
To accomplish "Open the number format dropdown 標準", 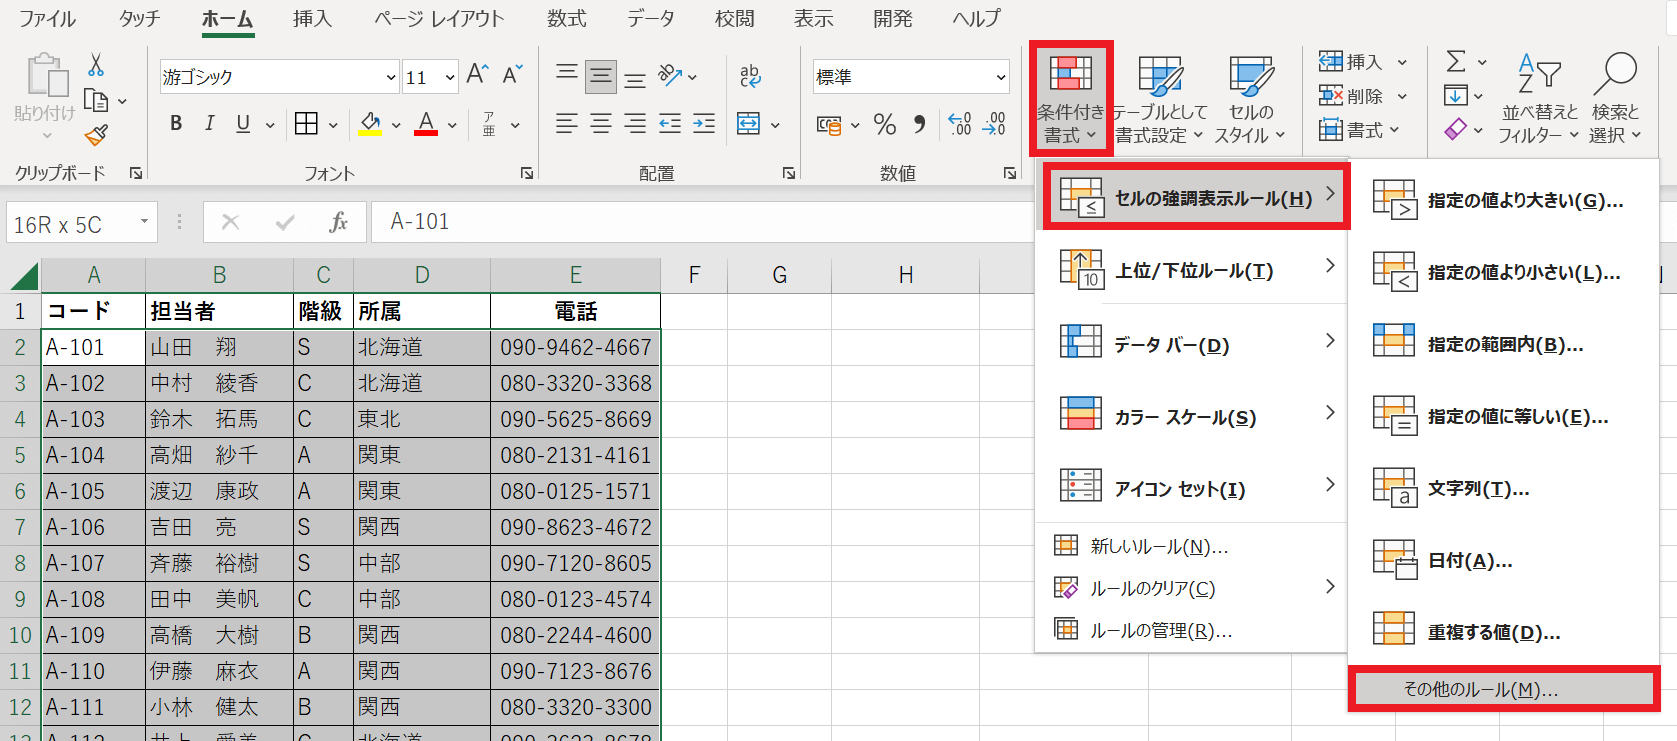I will pos(1000,77).
